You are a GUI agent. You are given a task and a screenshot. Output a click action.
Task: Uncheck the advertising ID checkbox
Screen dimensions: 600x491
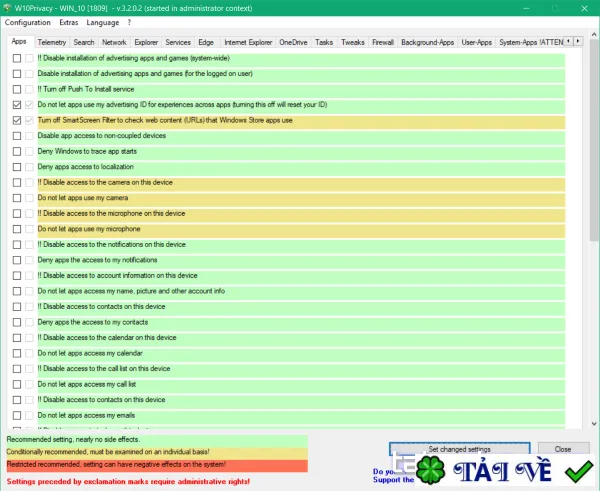pyautogui.click(x=17, y=104)
